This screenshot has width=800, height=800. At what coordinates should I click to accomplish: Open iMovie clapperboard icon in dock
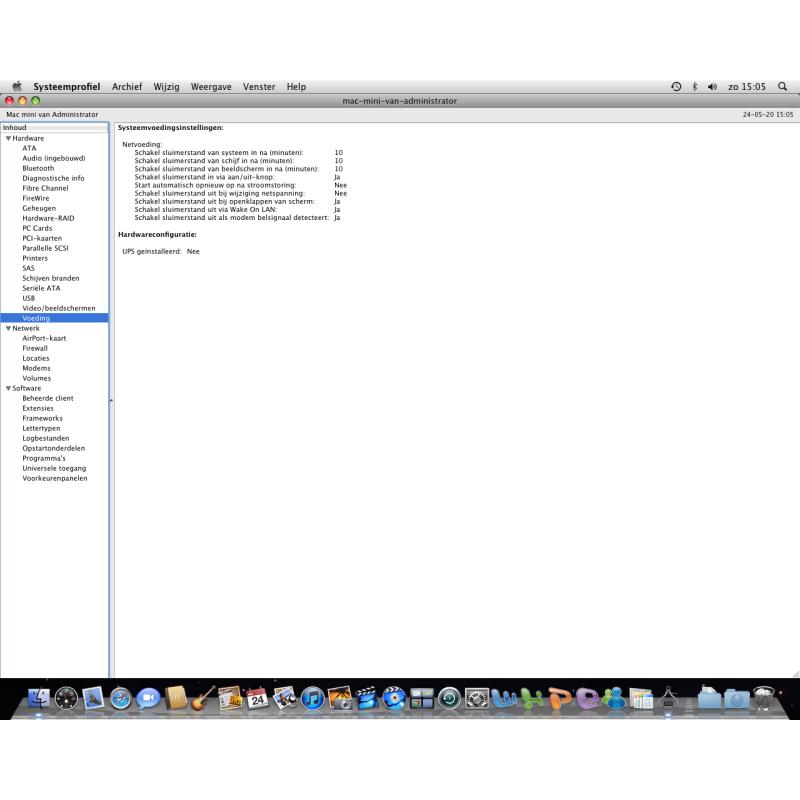tap(367, 698)
